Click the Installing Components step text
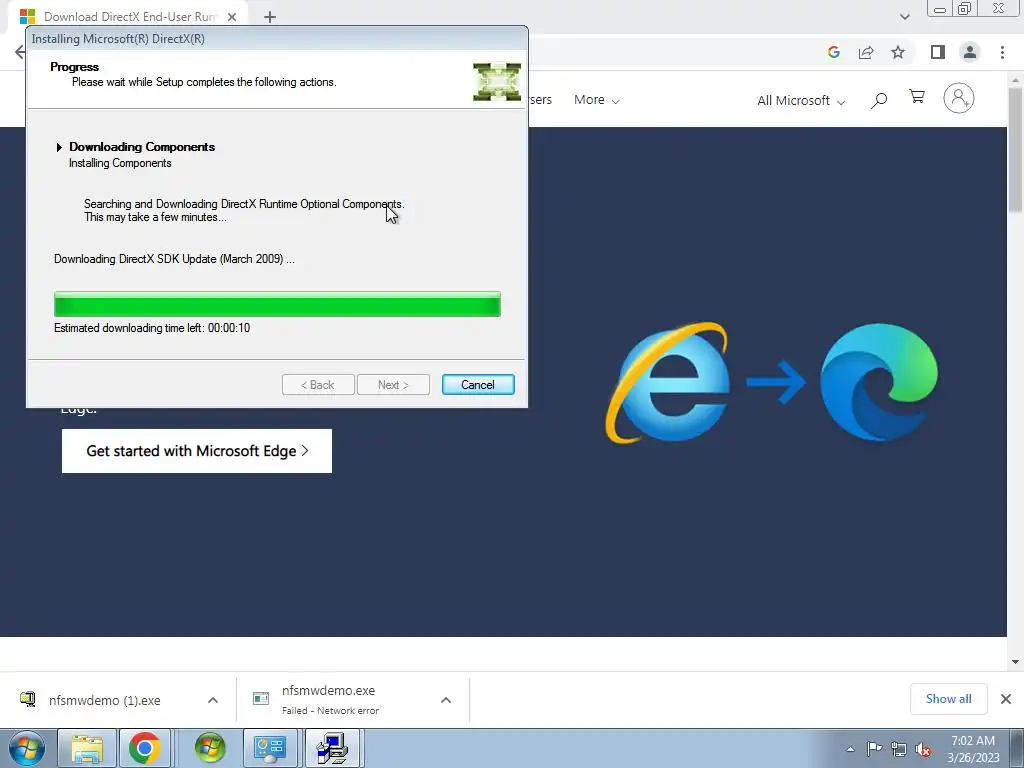This screenshot has width=1024, height=768. [x=120, y=163]
